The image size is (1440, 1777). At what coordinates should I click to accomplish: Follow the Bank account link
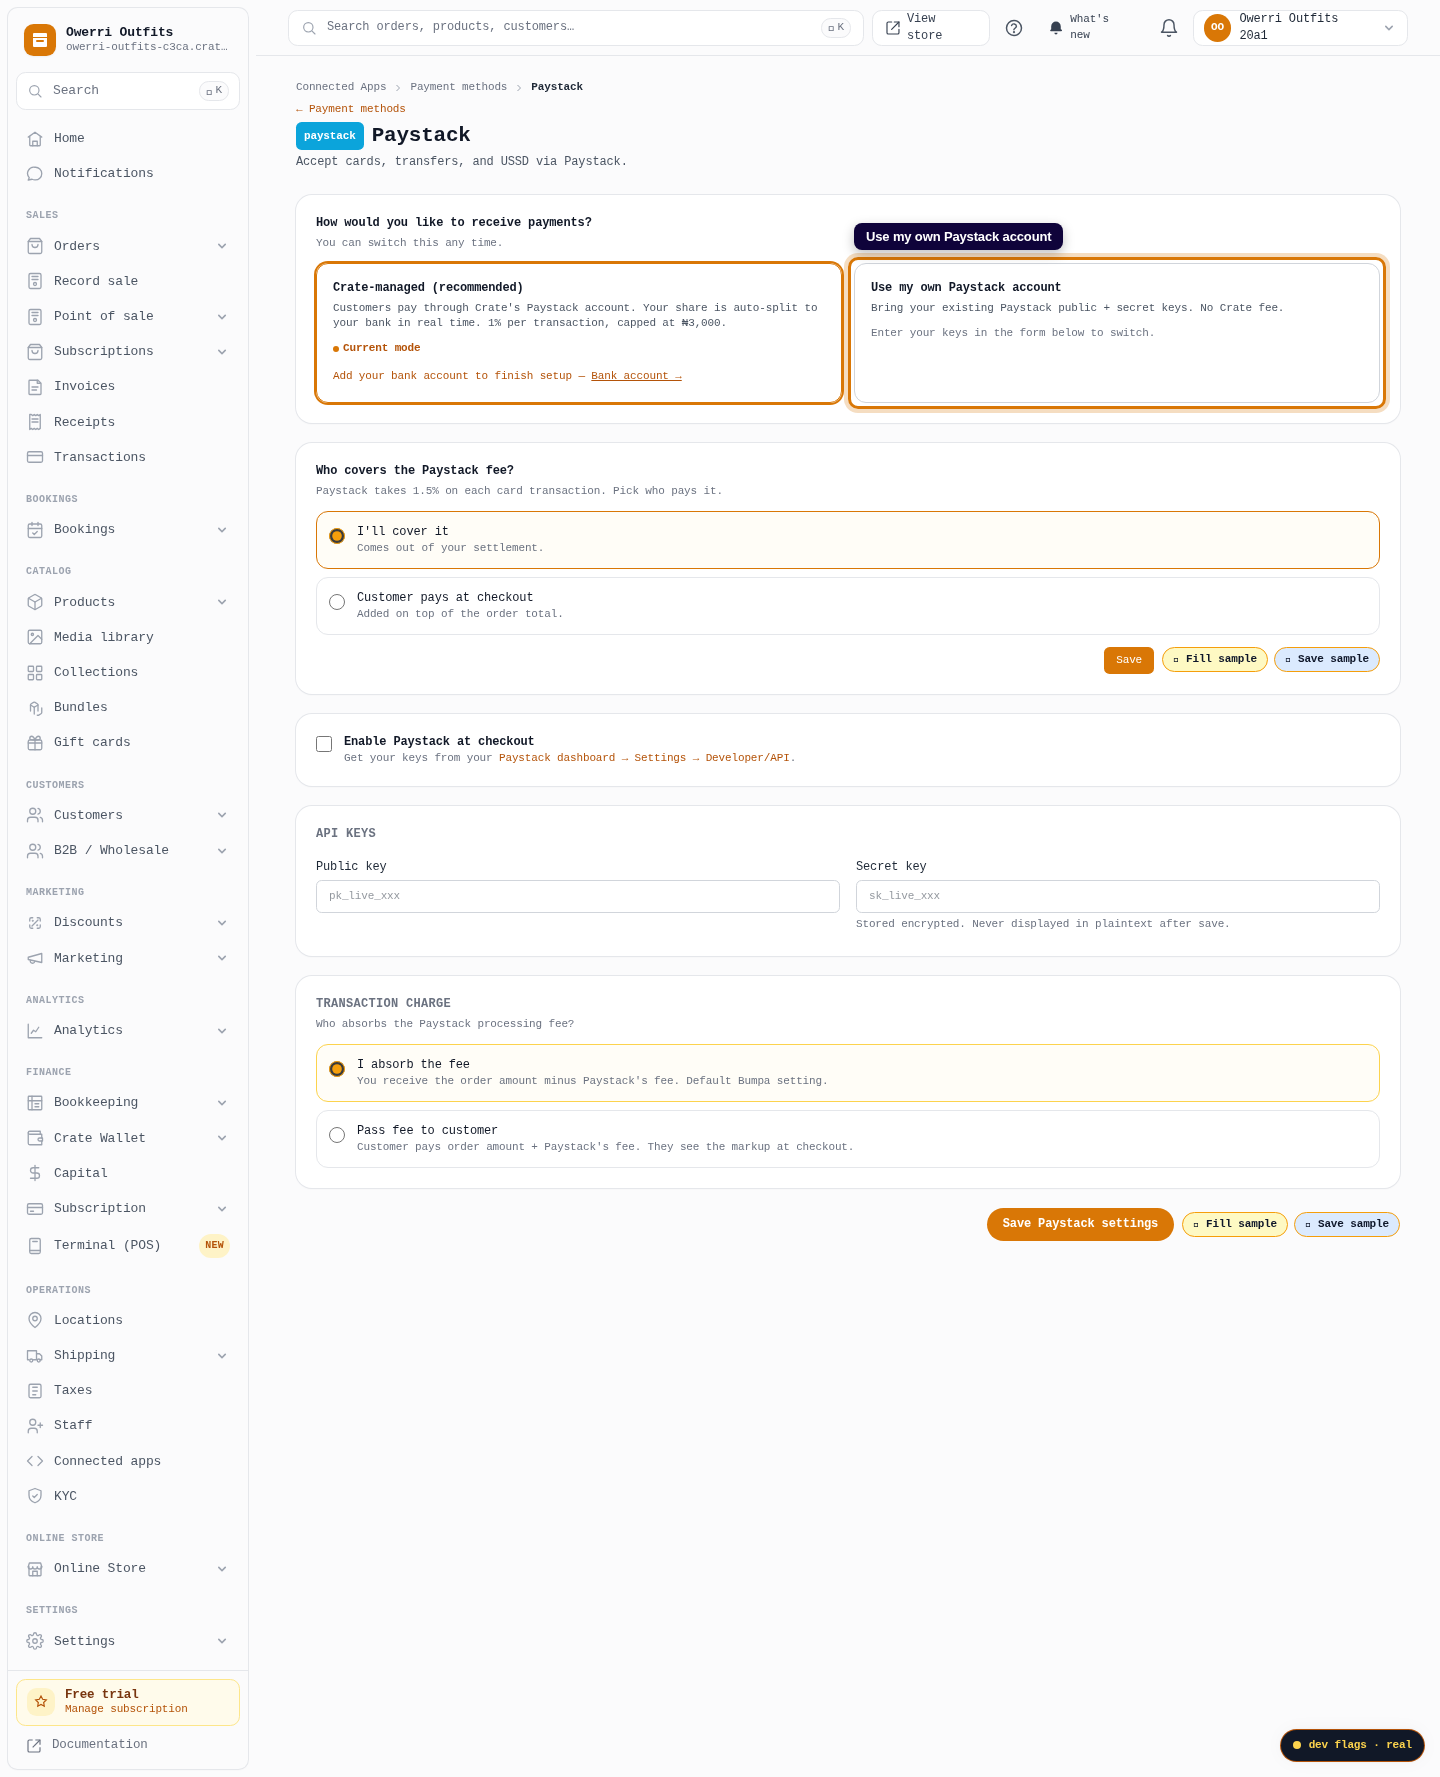636,376
